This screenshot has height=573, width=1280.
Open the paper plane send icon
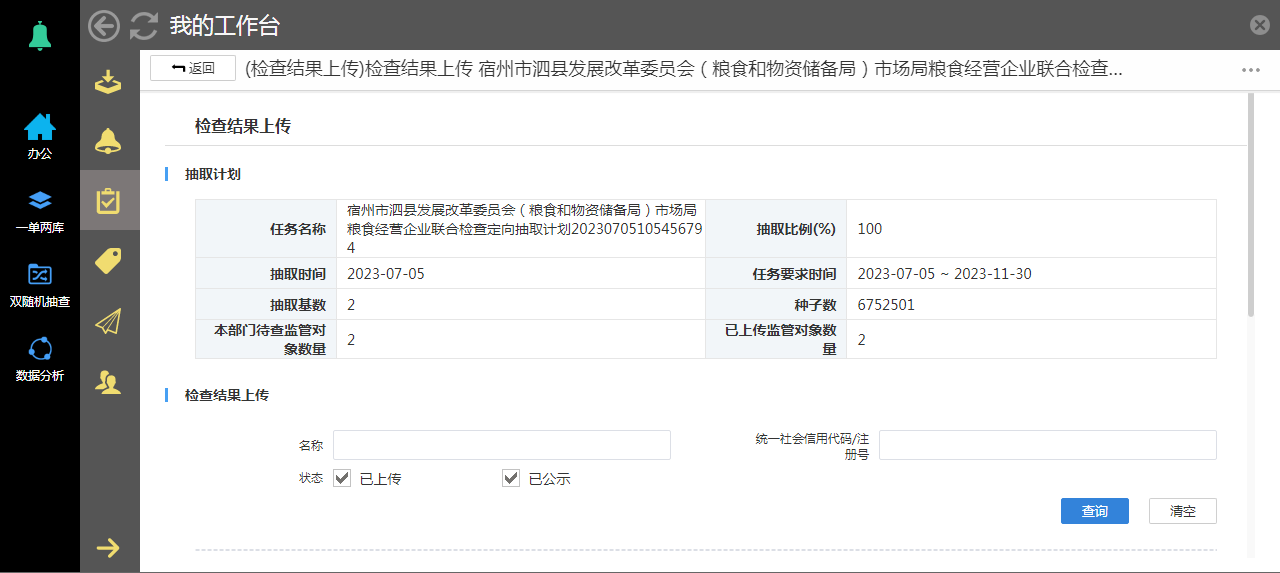tap(108, 321)
